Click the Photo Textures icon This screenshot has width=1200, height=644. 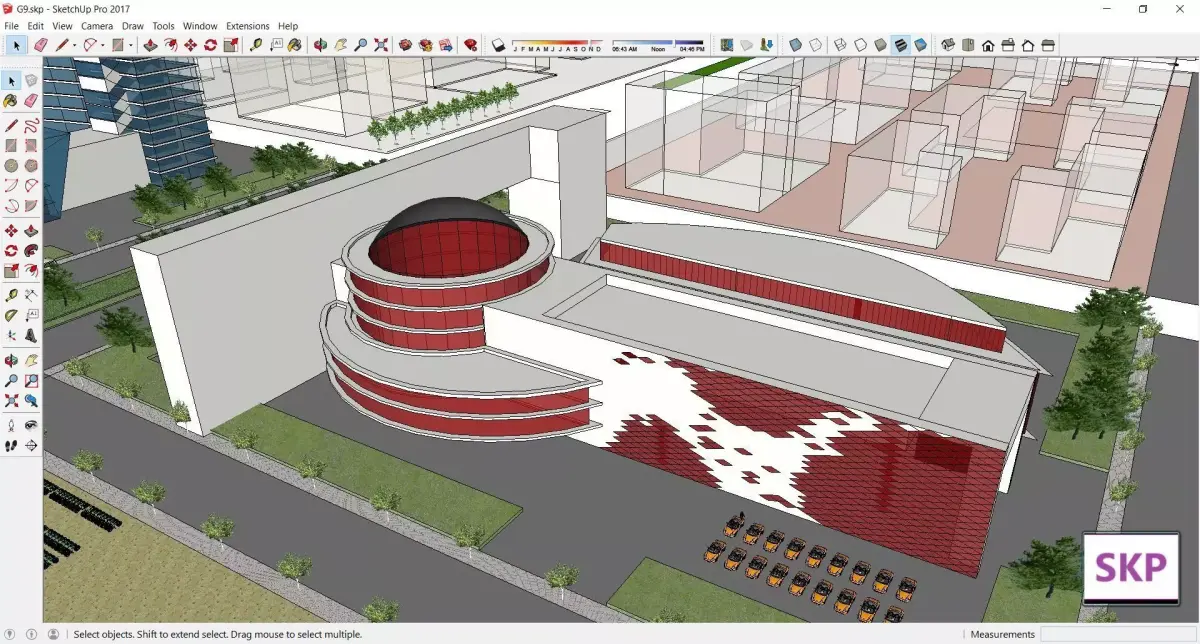point(764,45)
